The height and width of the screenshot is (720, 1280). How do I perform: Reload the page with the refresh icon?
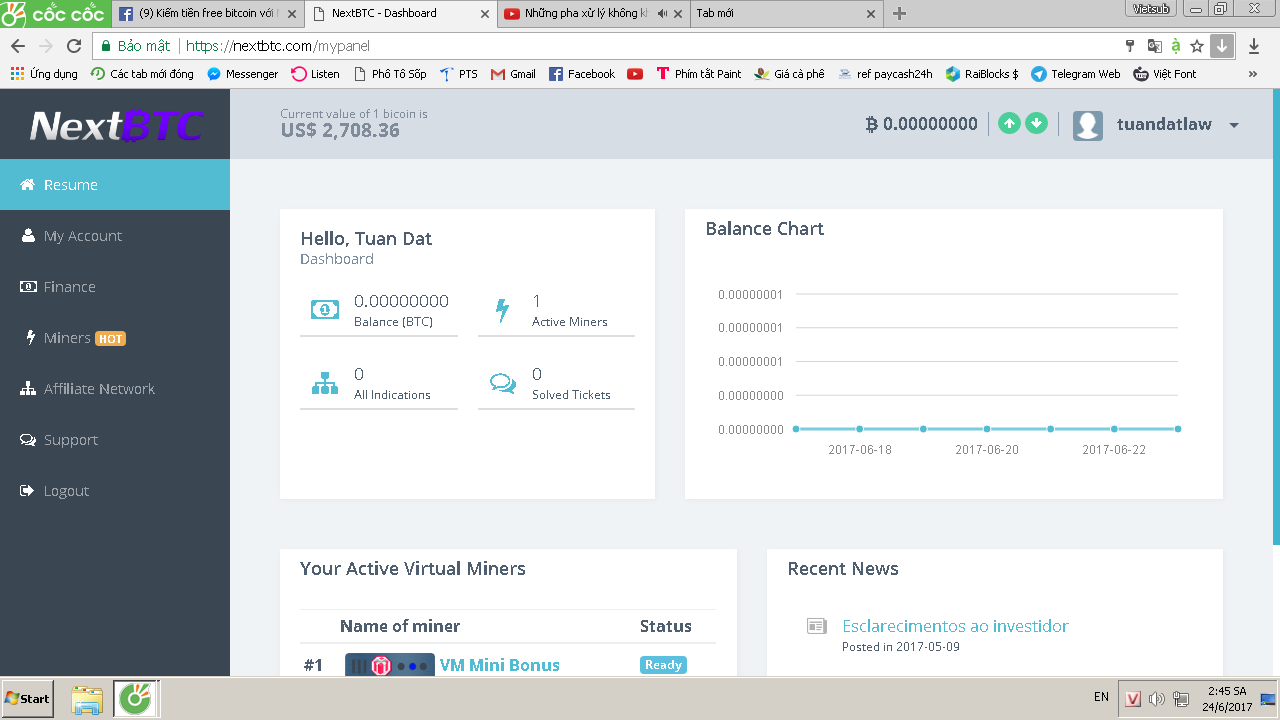(x=73, y=46)
